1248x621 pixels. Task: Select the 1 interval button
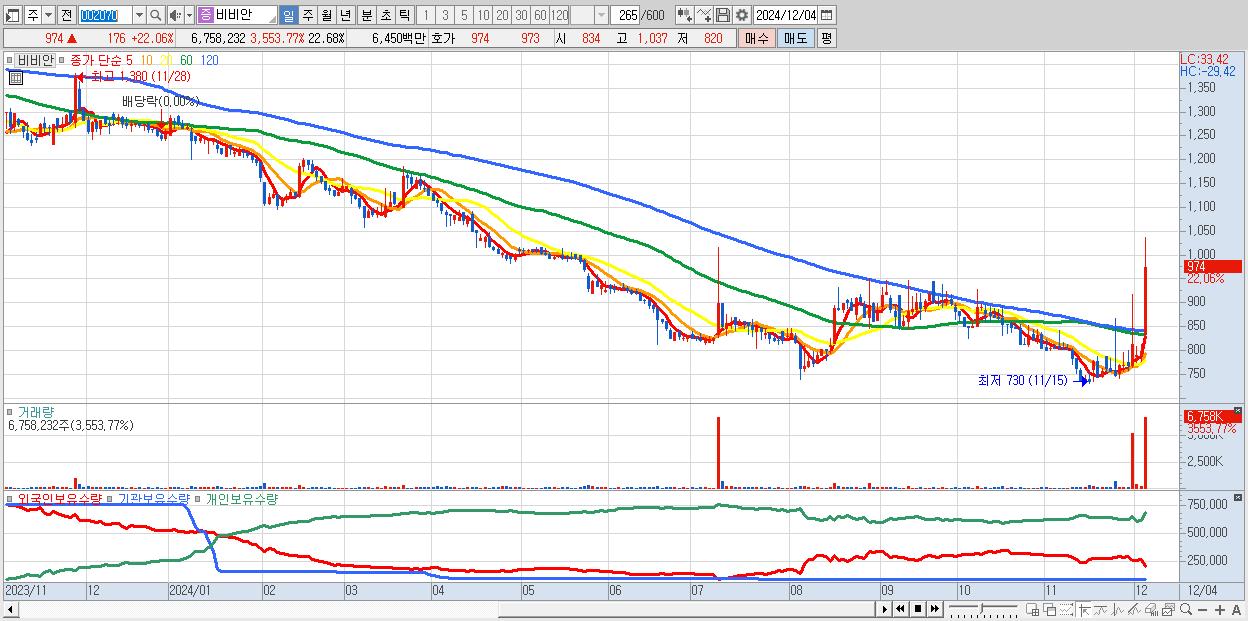pos(425,15)
